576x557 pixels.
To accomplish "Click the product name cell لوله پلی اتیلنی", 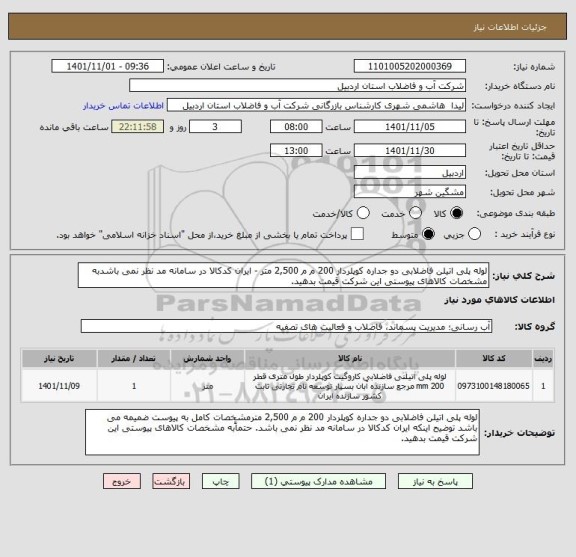I will 350,386.
